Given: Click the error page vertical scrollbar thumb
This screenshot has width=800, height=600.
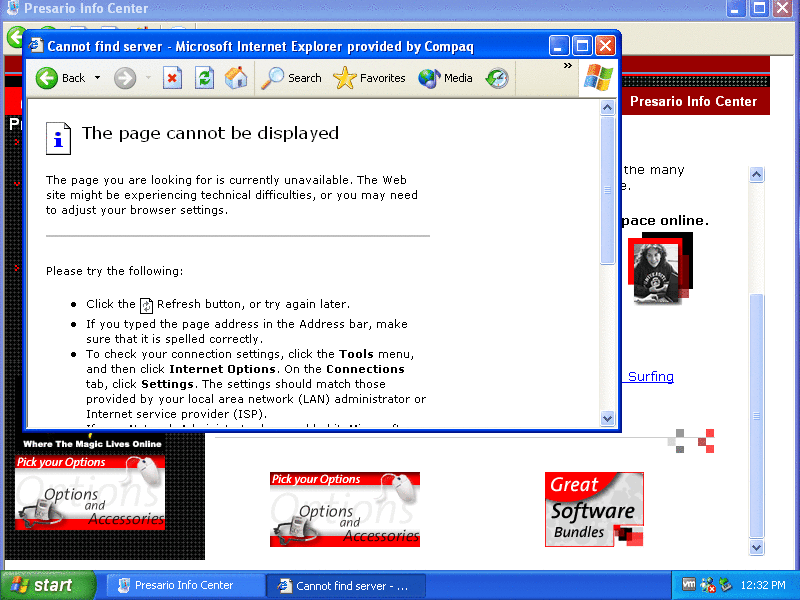Looking at the screenshot, I should [607, 190].
